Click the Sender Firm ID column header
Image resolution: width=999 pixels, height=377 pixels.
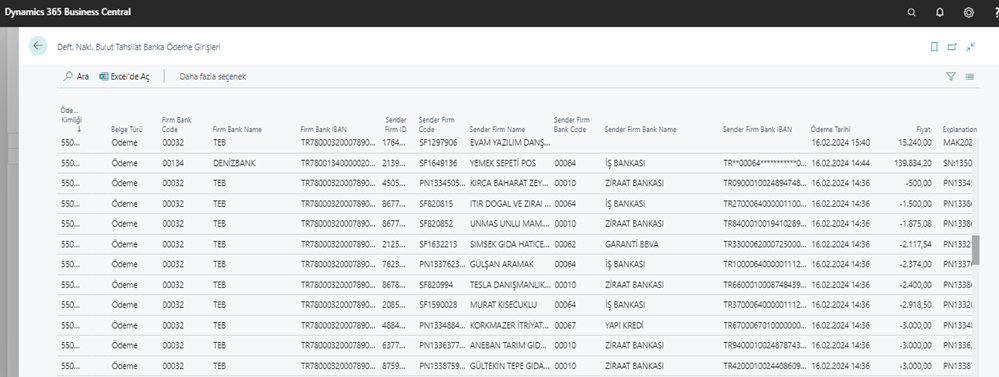pos(396,124)
